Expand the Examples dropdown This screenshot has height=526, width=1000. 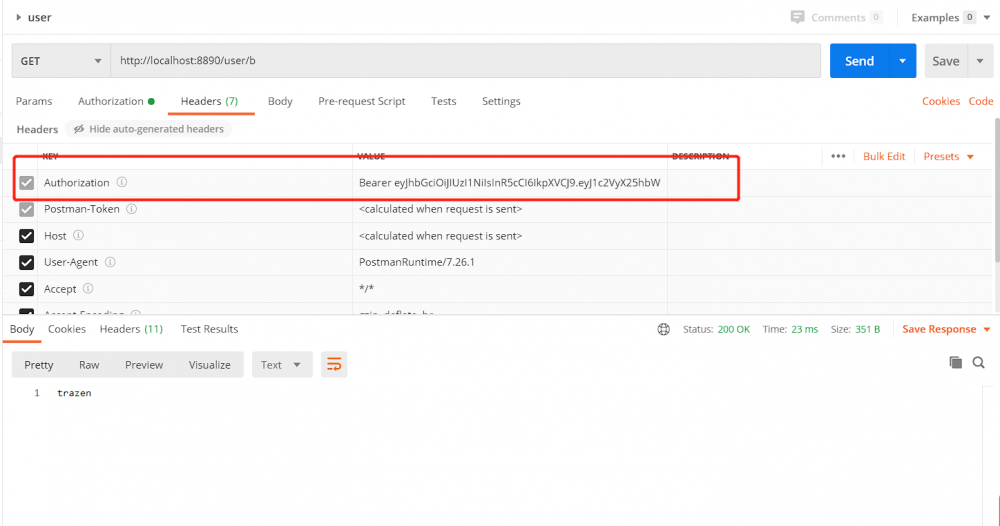pyautogui.click(x=987, y=18)
